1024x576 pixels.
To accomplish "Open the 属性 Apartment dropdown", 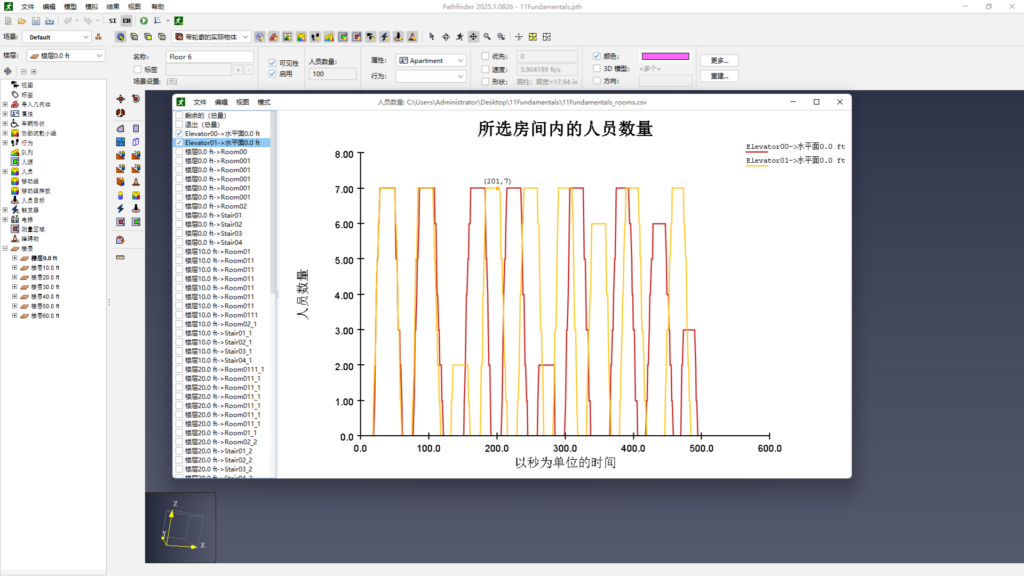I will tap(431, 60).
